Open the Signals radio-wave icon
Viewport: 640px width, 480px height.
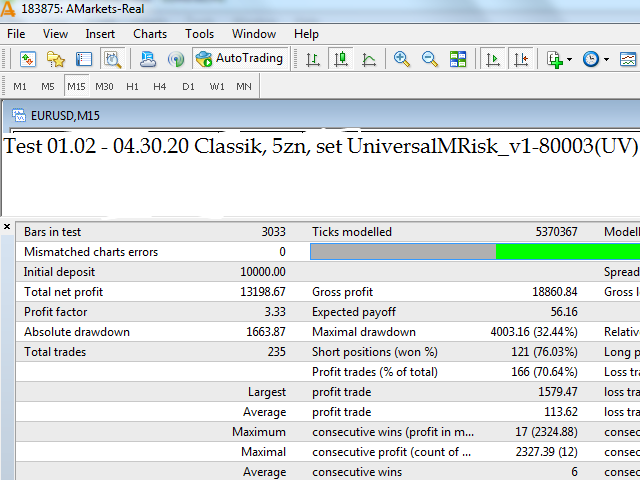(x=176, y=60)
